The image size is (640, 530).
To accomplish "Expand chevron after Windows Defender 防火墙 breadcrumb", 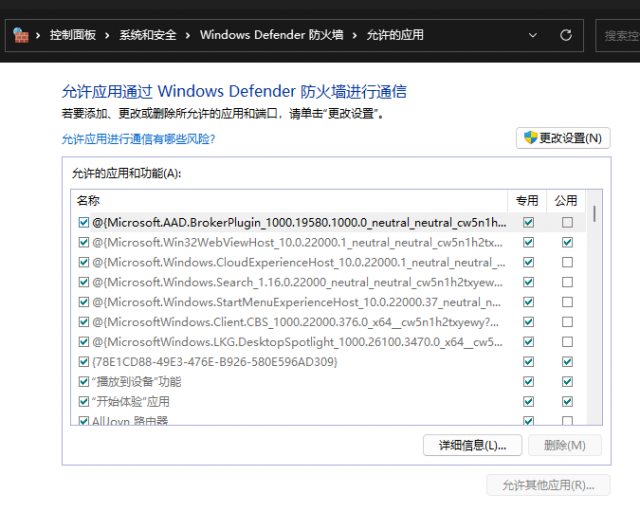I will pyautogui.click(x=356, y=35).
